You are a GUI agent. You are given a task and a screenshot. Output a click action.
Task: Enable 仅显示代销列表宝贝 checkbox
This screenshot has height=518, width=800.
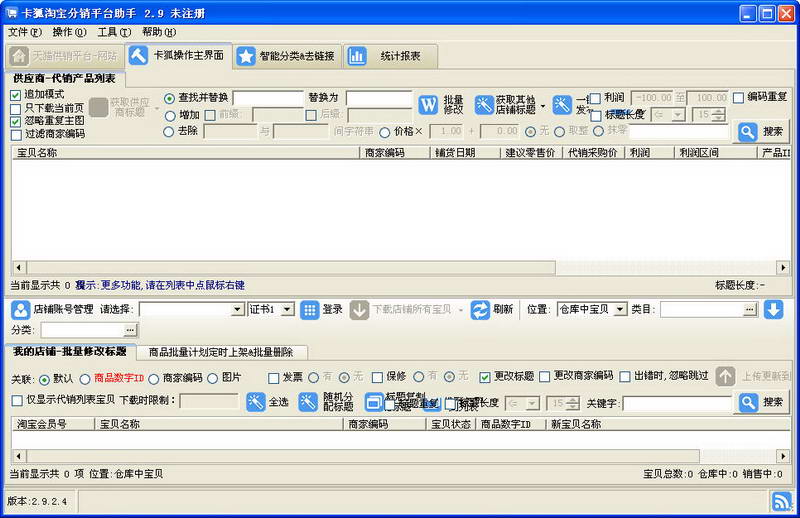[x=17, y=401]
